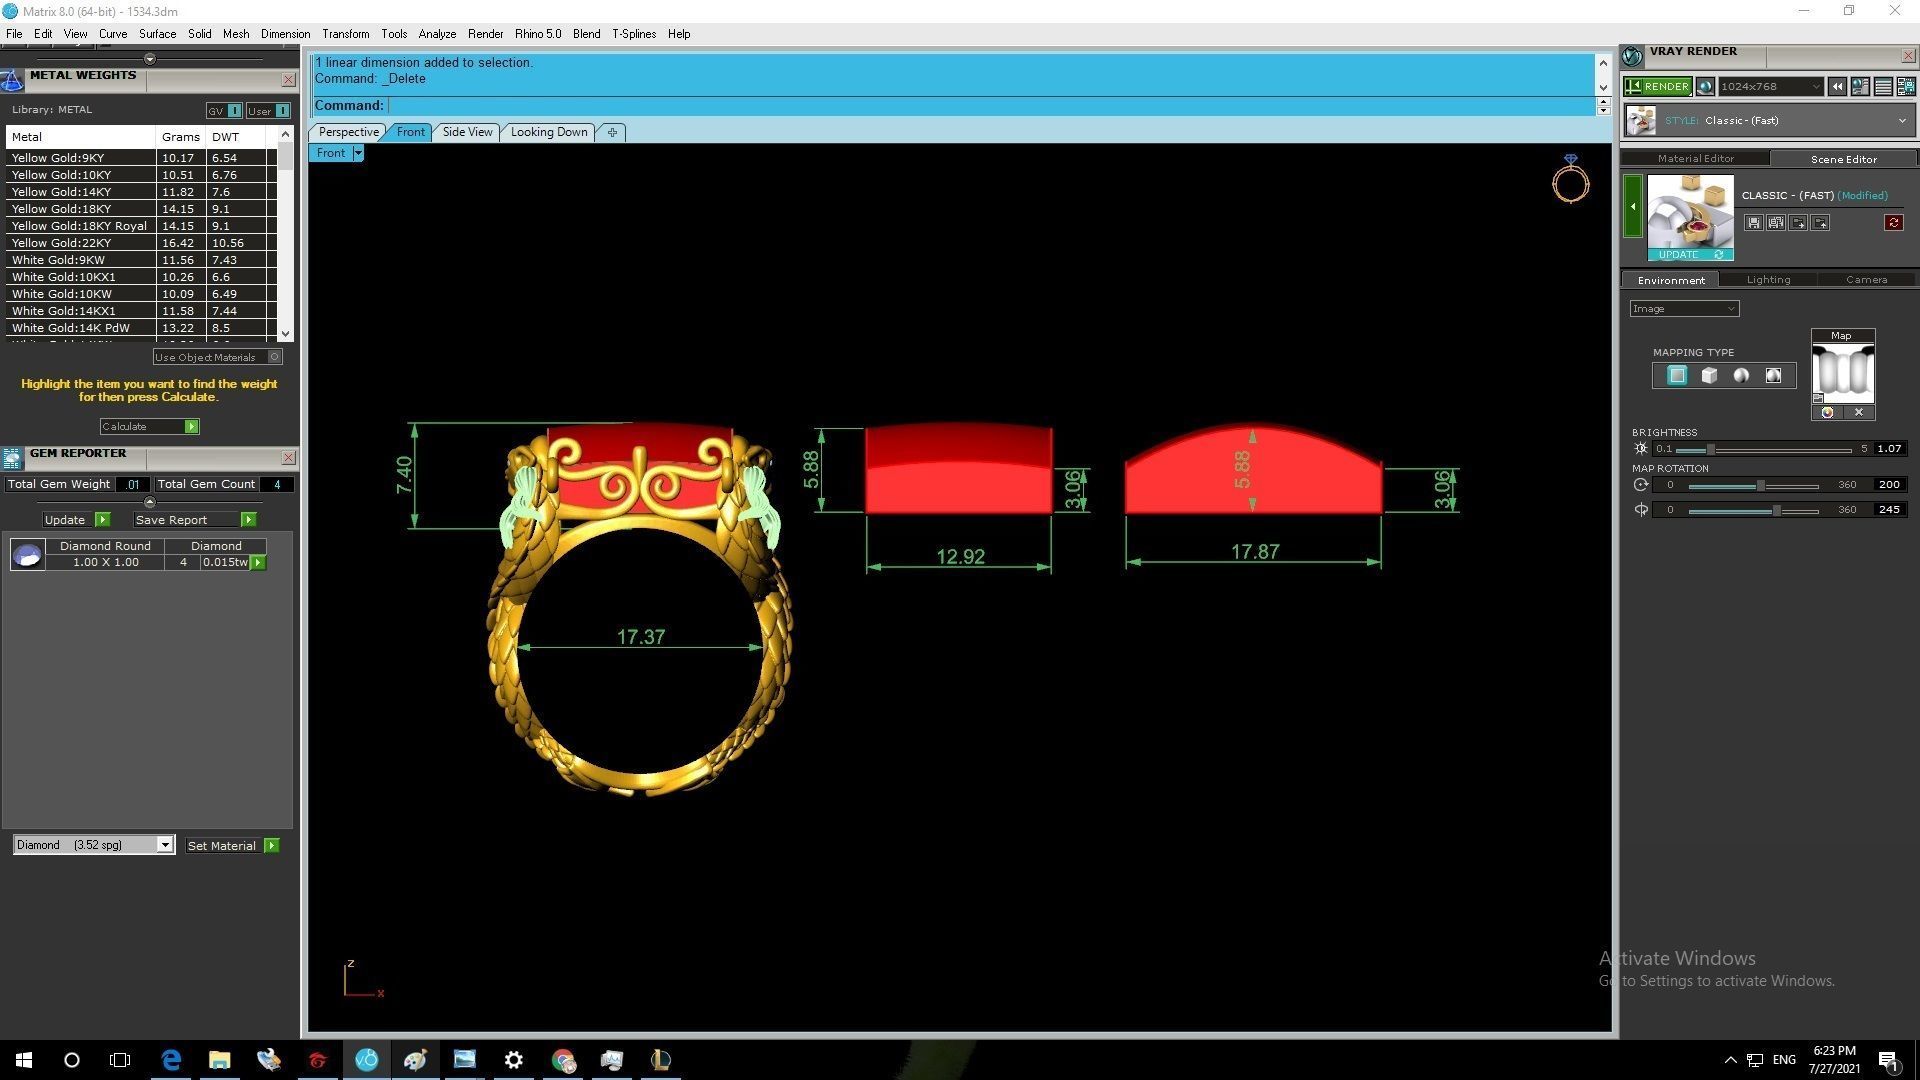Toggle Use Object Materials
Viewport: 1920px width, 1080px height.
[217, 357]
